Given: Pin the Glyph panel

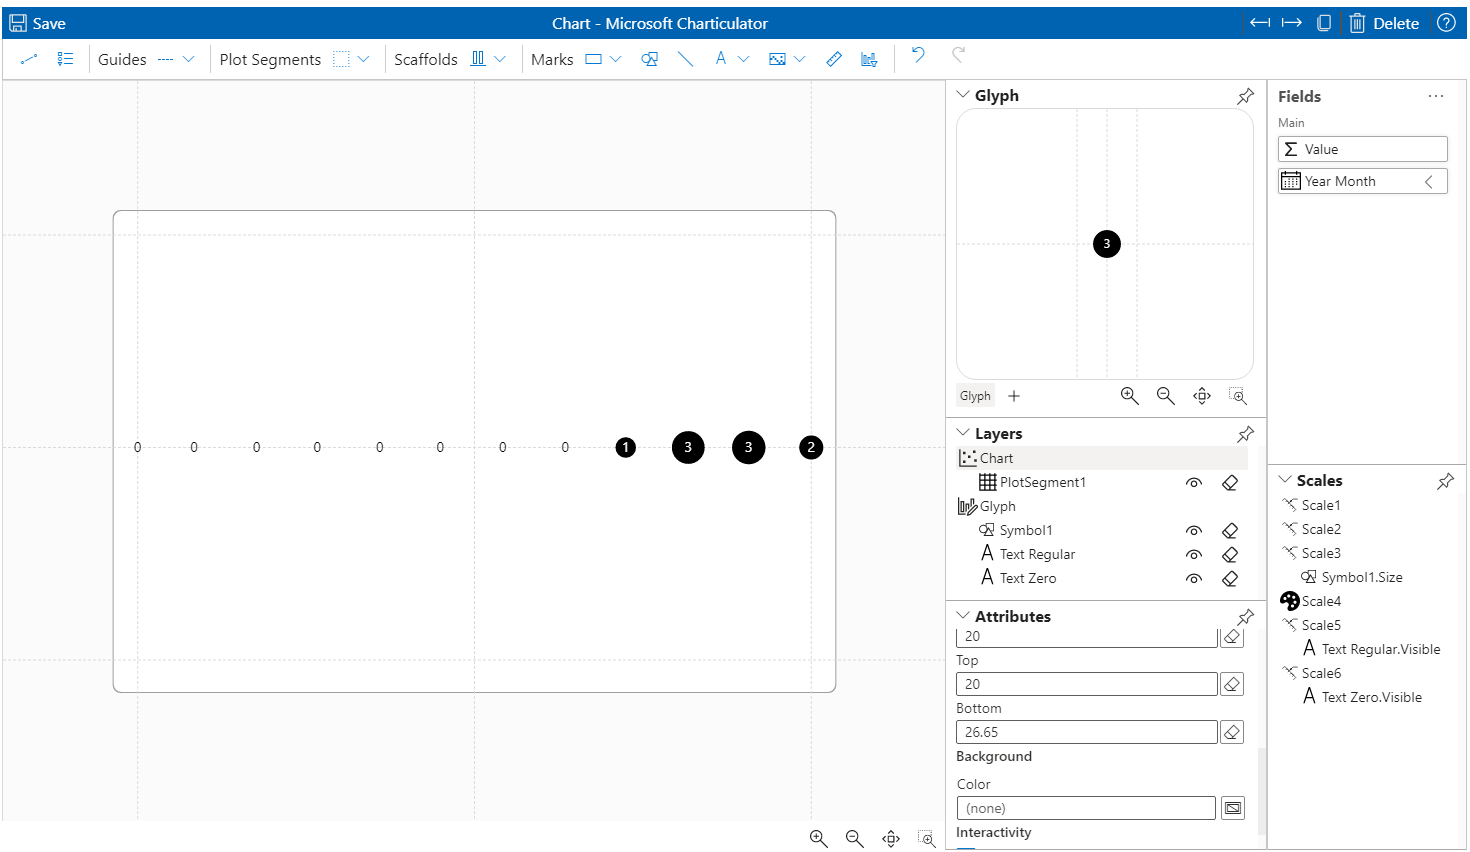Looking at the screenshot, I should tap(1245, 96).
